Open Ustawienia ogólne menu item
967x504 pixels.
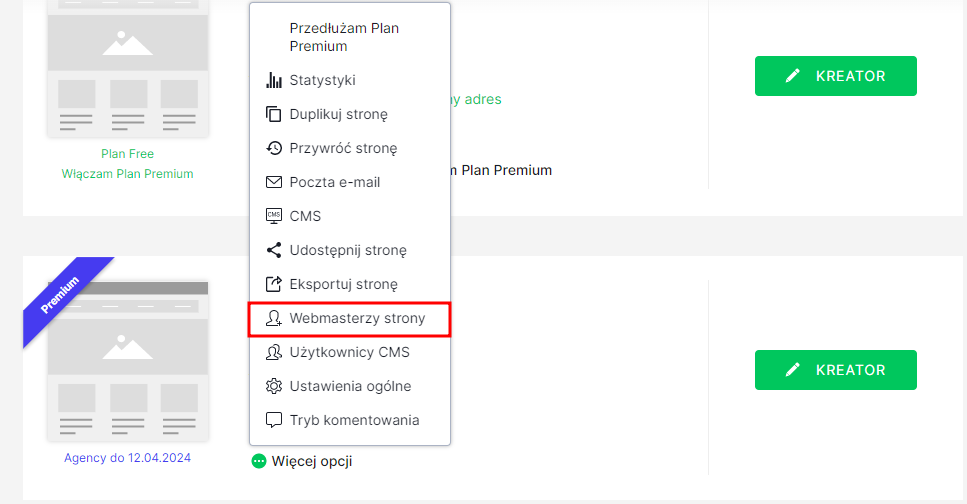350,386
